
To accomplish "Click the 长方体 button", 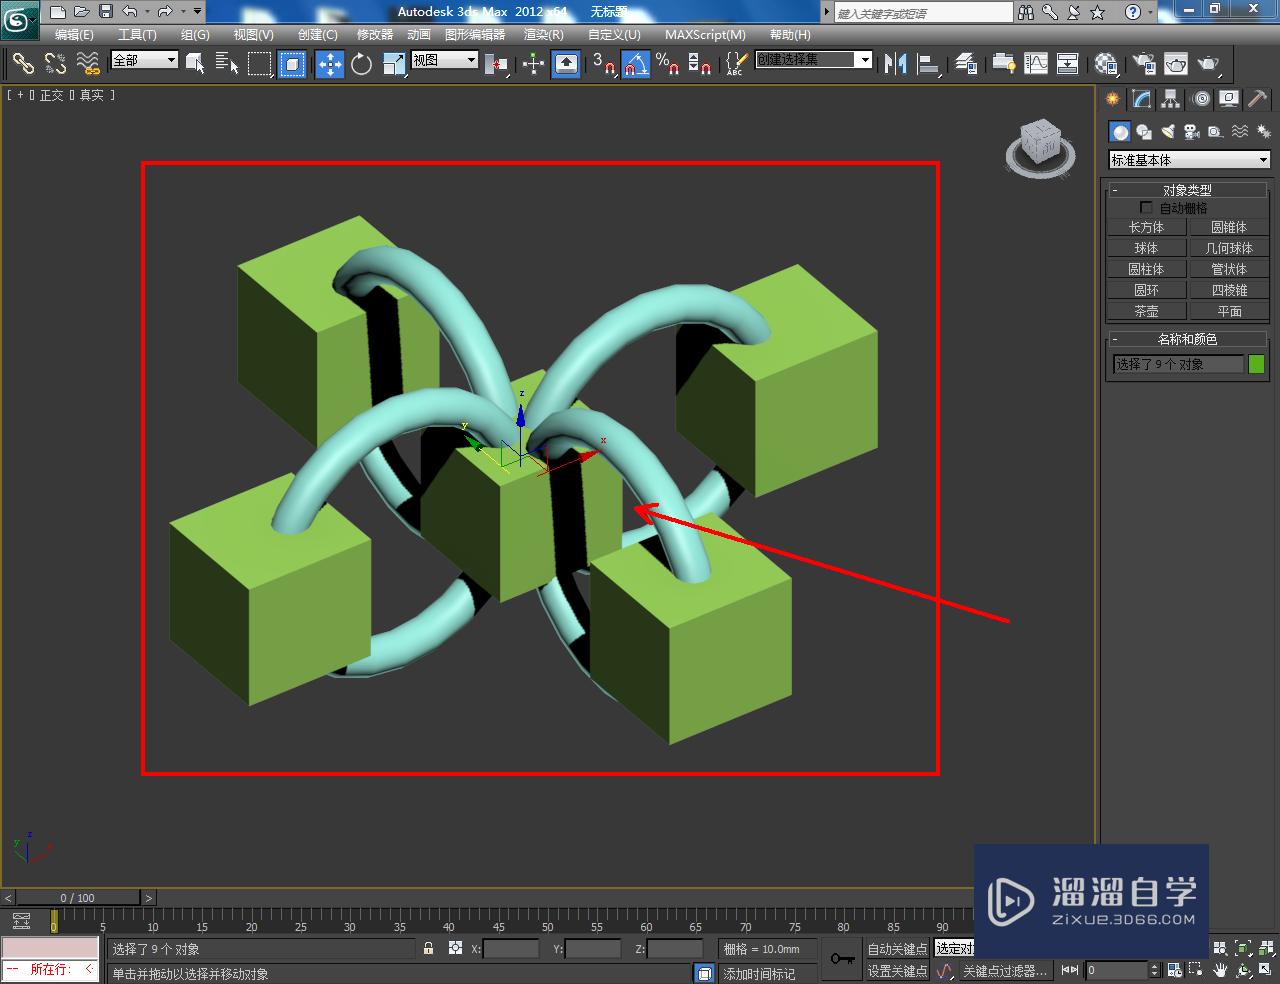I will tap(1146, 227).
